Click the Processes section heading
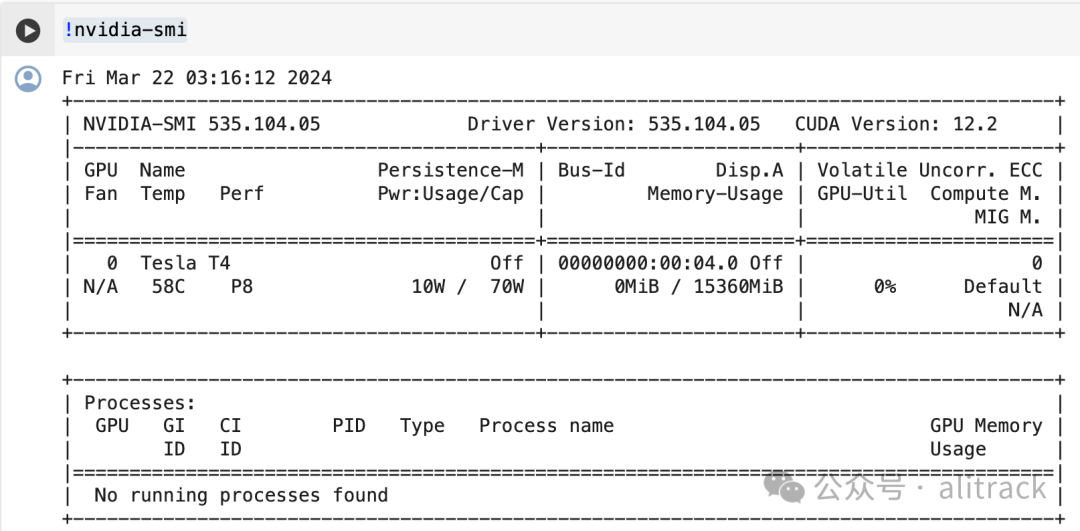The height and width of the screenshot is (531, 1080). (x=139, y=403)
